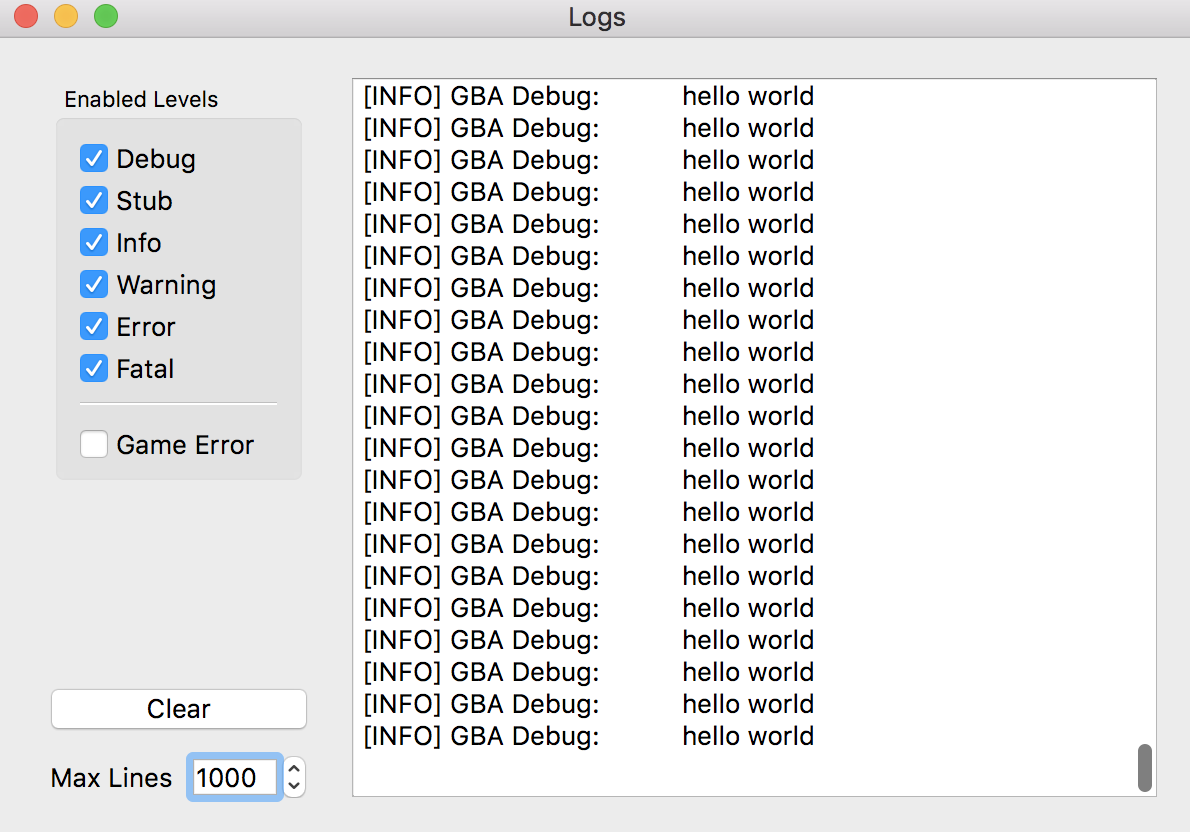Image resolution: width=1190 pixels, height=832 pixels.
Task: Click into the Max Lines input field
Action: [234, 777]
